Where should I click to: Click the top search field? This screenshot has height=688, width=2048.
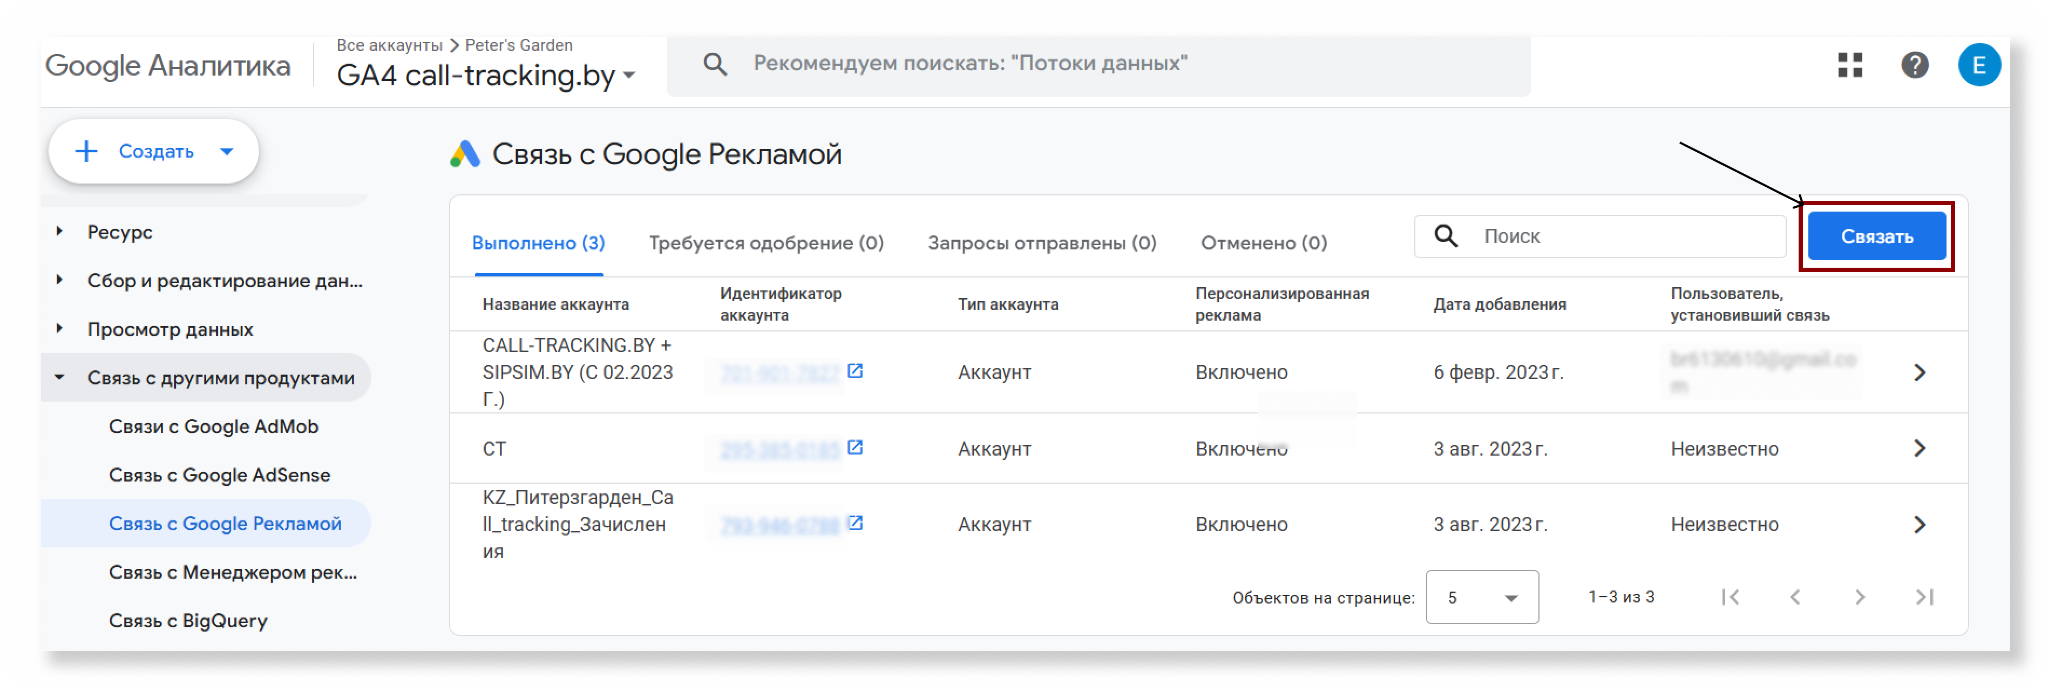1098,65
